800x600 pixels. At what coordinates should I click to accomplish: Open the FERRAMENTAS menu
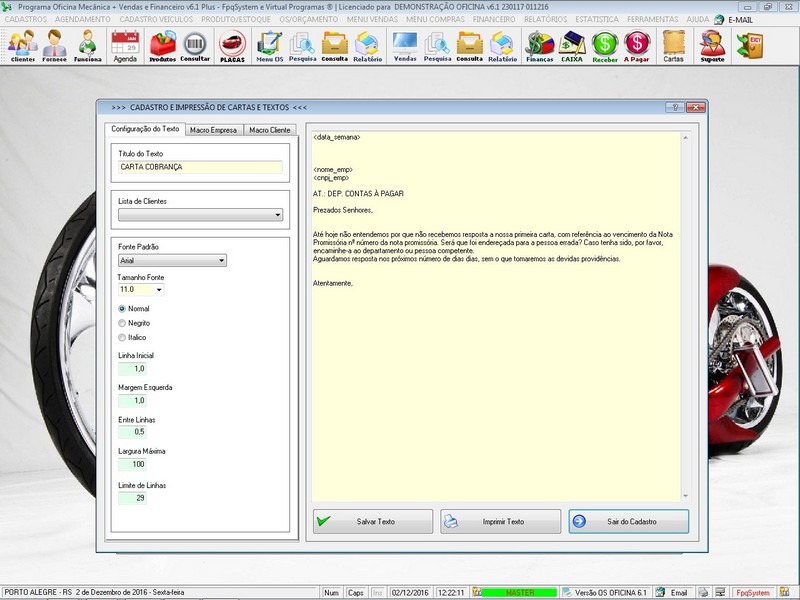(653, 19)
